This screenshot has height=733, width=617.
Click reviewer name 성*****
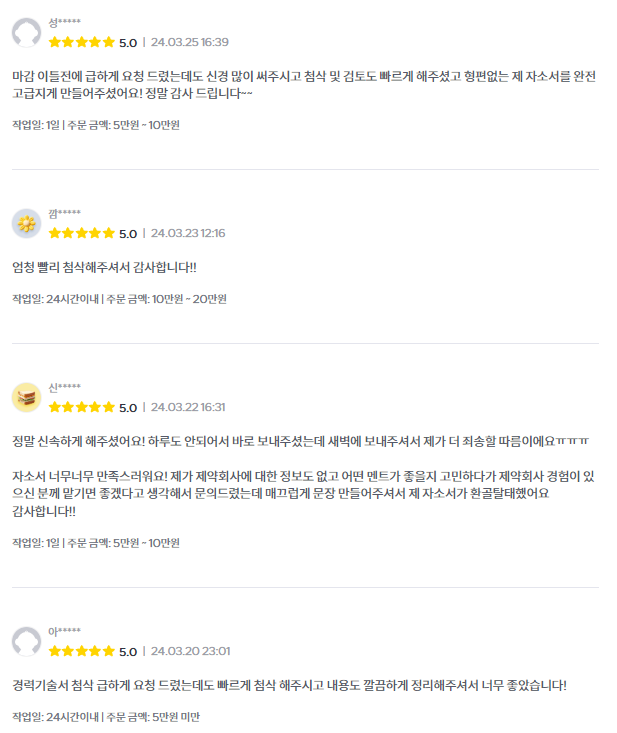(65, 22)
